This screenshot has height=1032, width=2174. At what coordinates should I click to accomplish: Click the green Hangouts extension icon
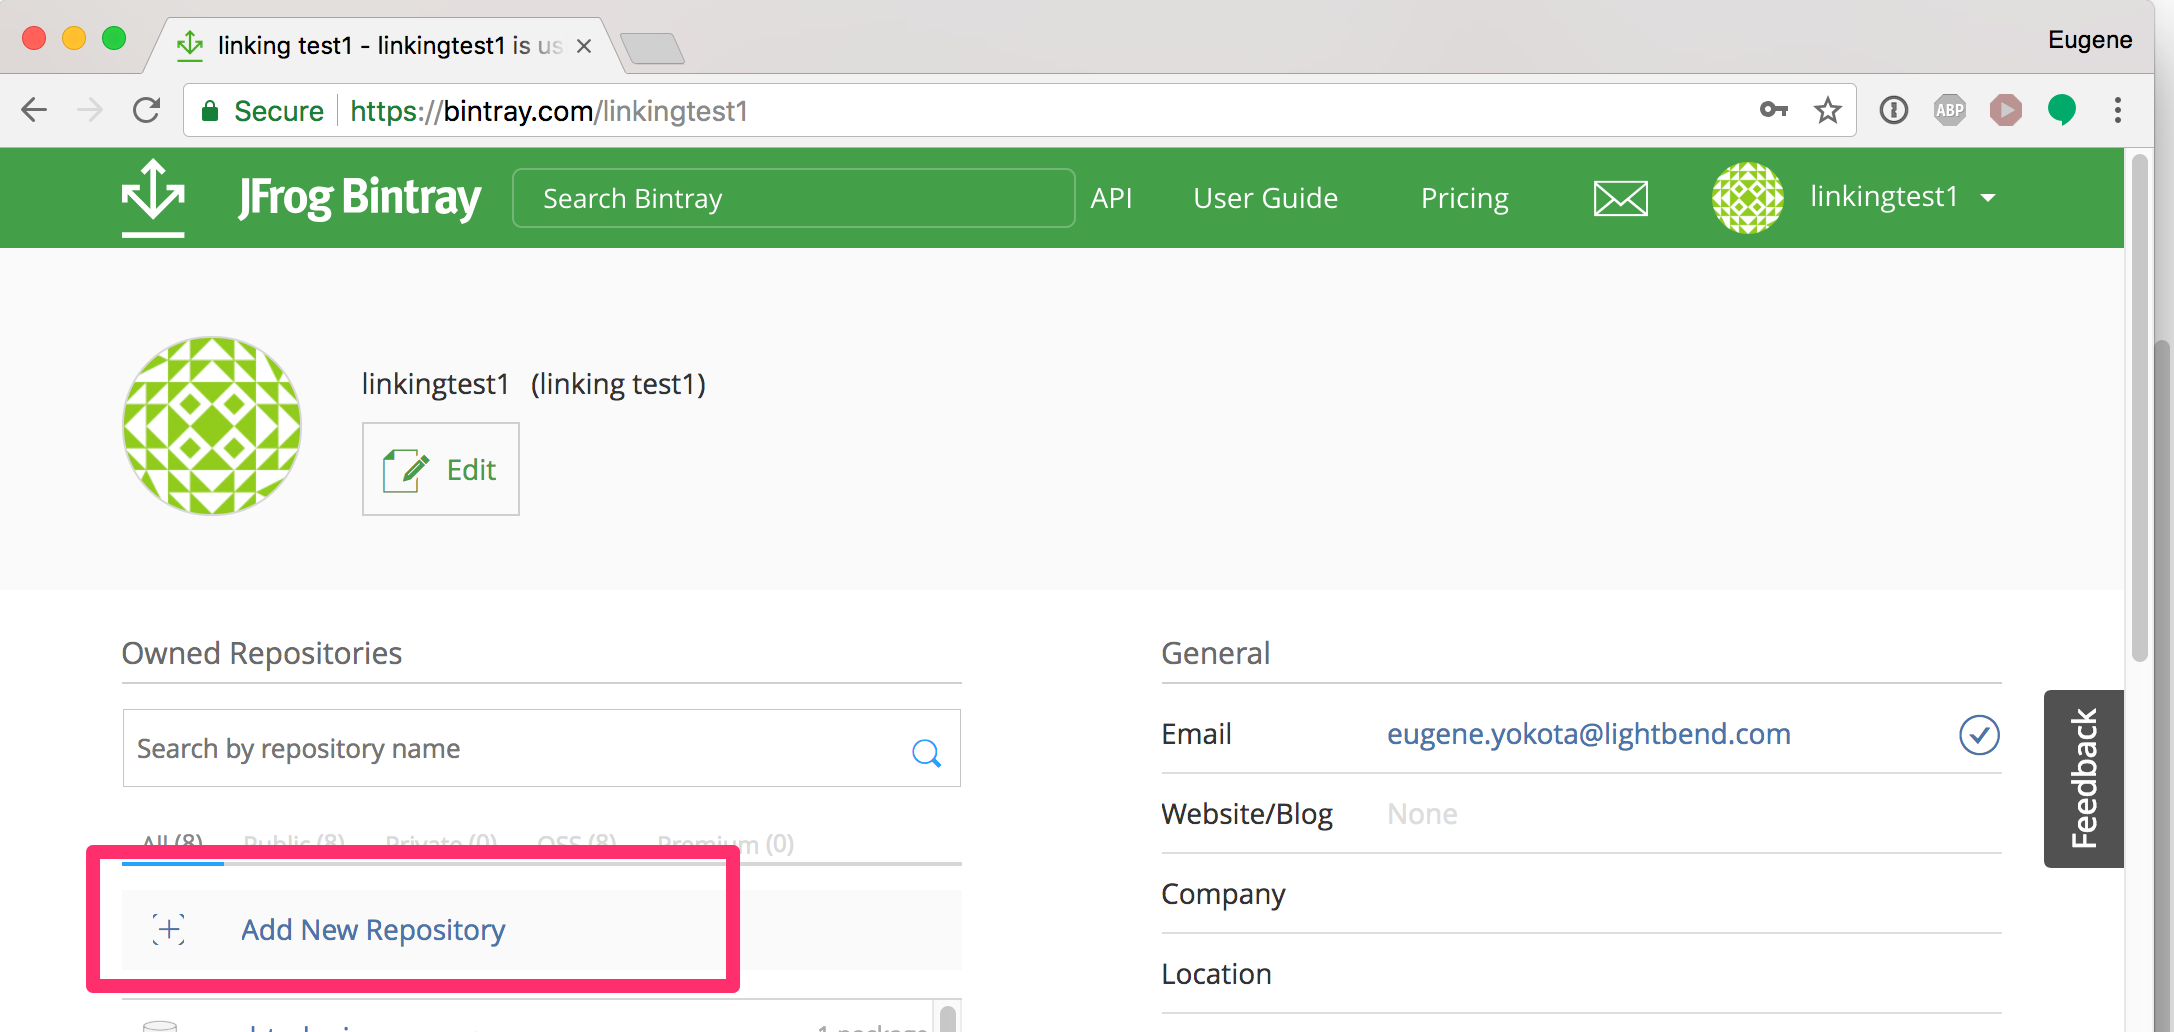point(2062,110)
